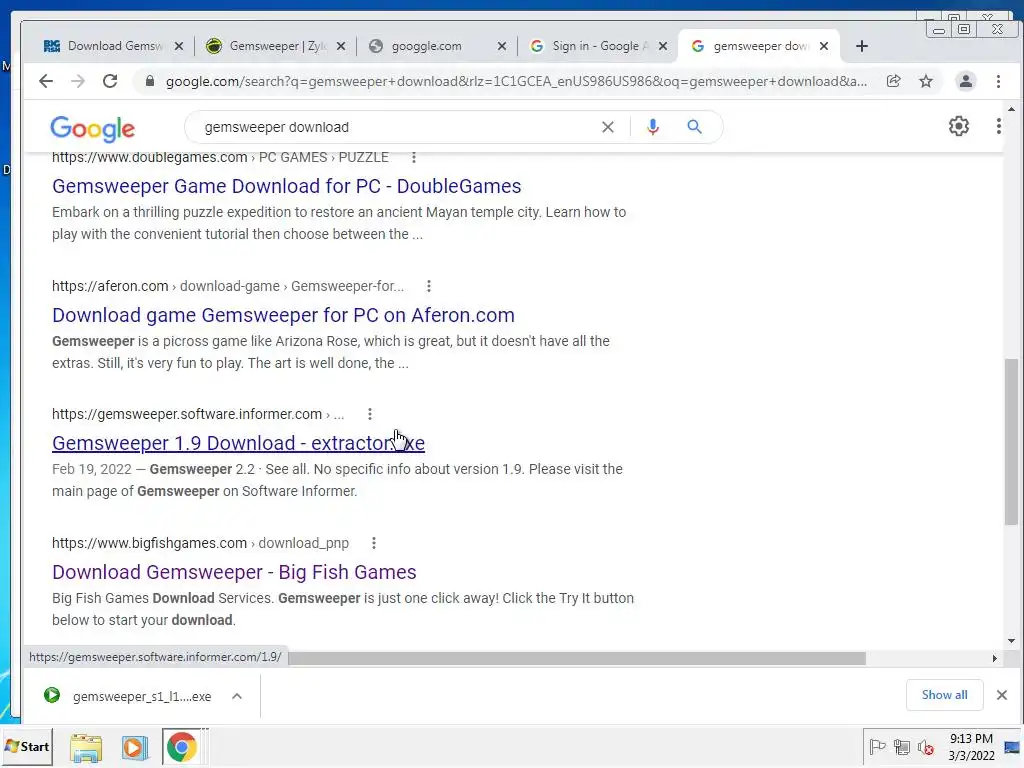Open more options for the doublegames.com result

pos(413,157)
